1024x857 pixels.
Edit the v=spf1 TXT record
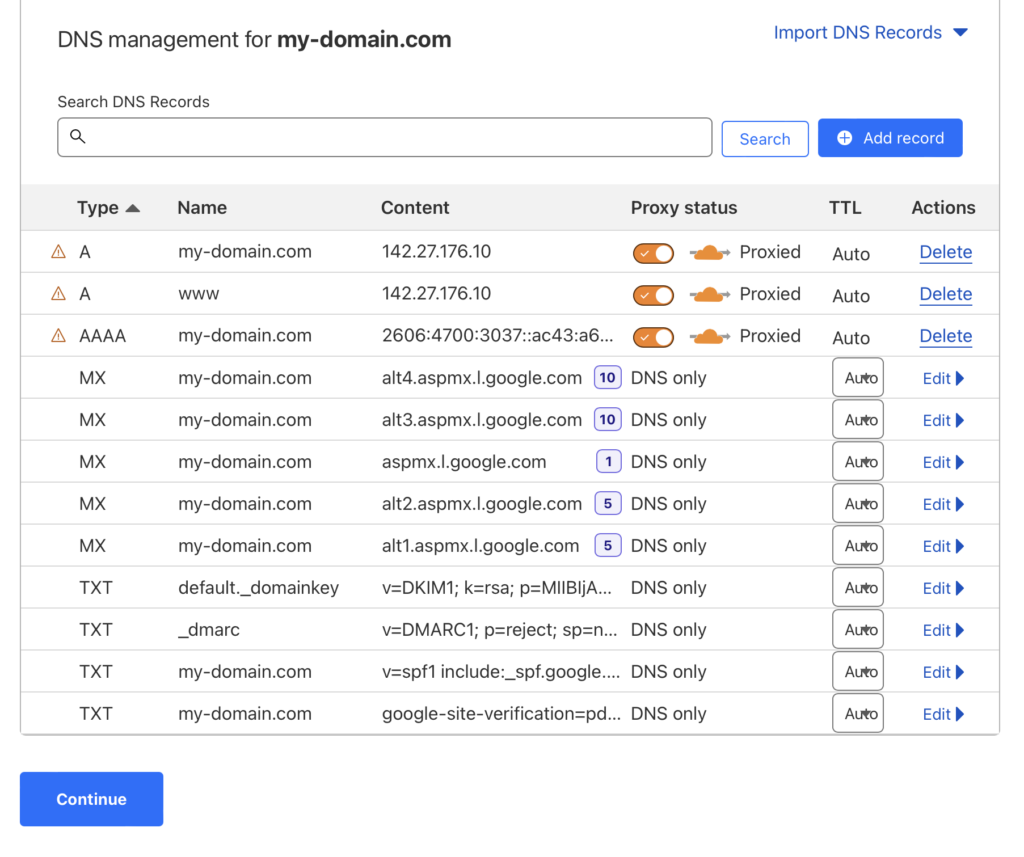943,672
